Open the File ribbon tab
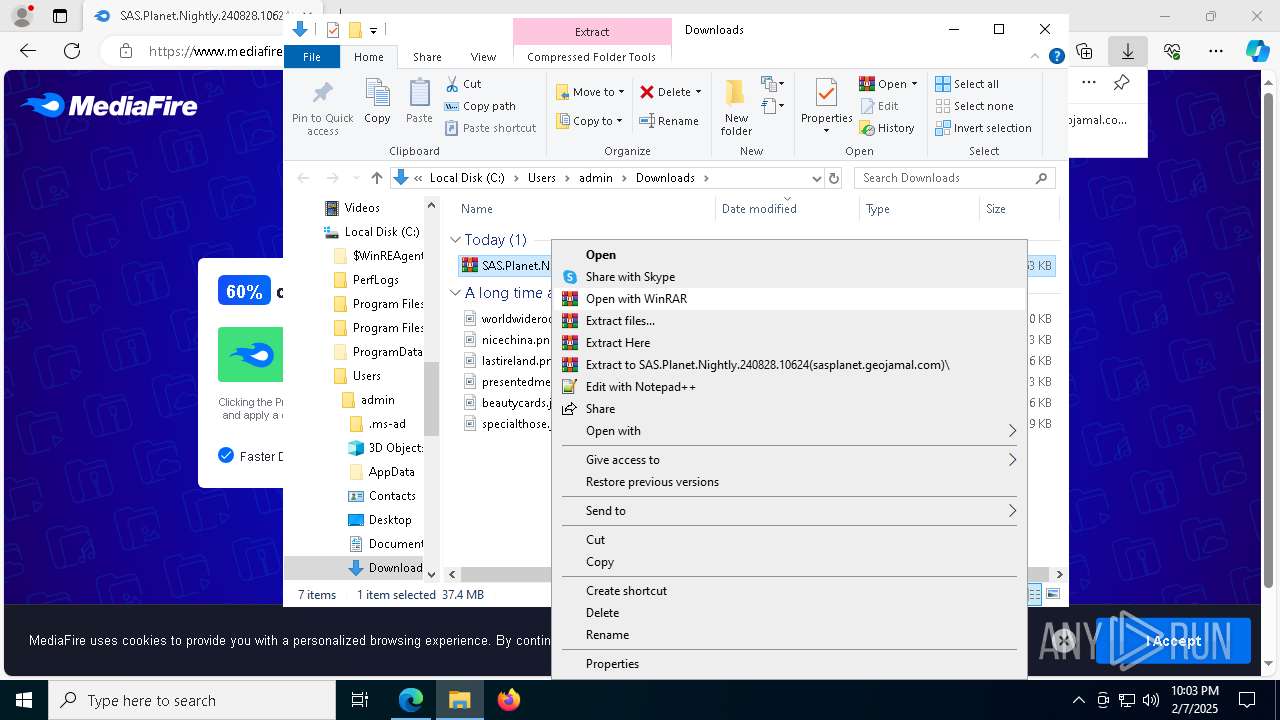The width and height of the screenshot is (1280, 720). point(312,57)
